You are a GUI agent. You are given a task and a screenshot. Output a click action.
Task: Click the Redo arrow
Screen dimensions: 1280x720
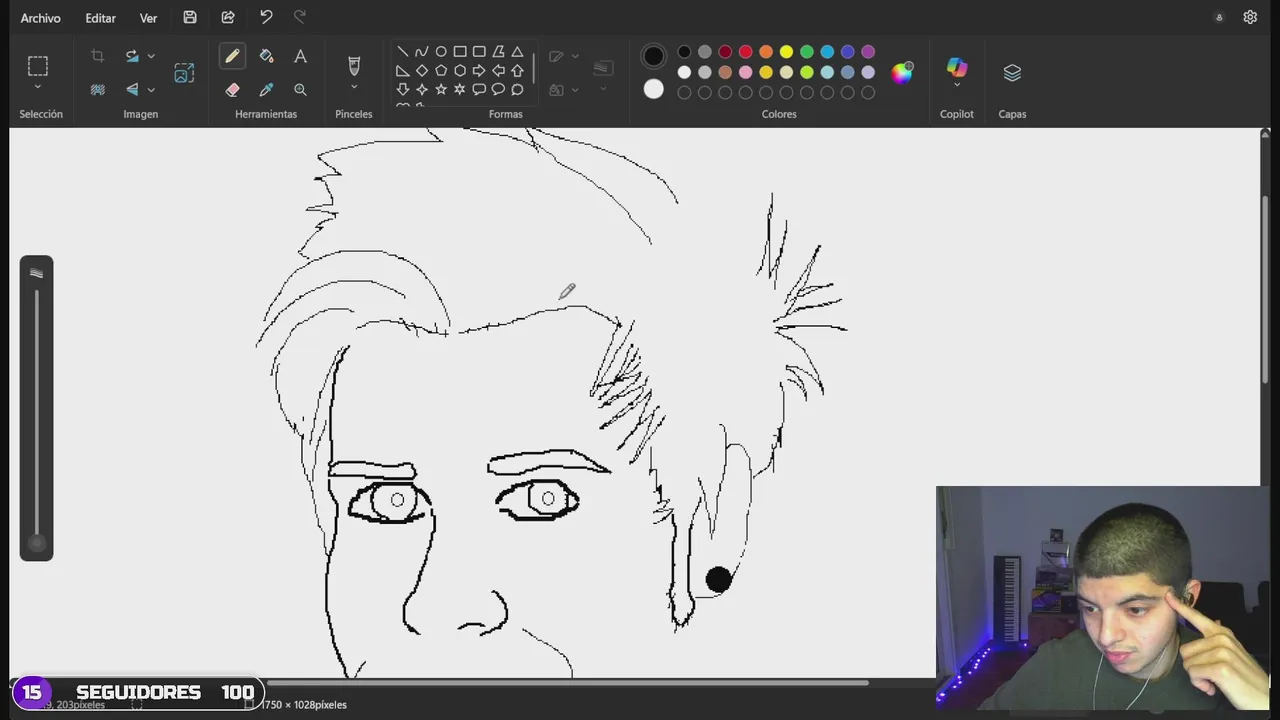pyautogui.click(x=300, y=17)
